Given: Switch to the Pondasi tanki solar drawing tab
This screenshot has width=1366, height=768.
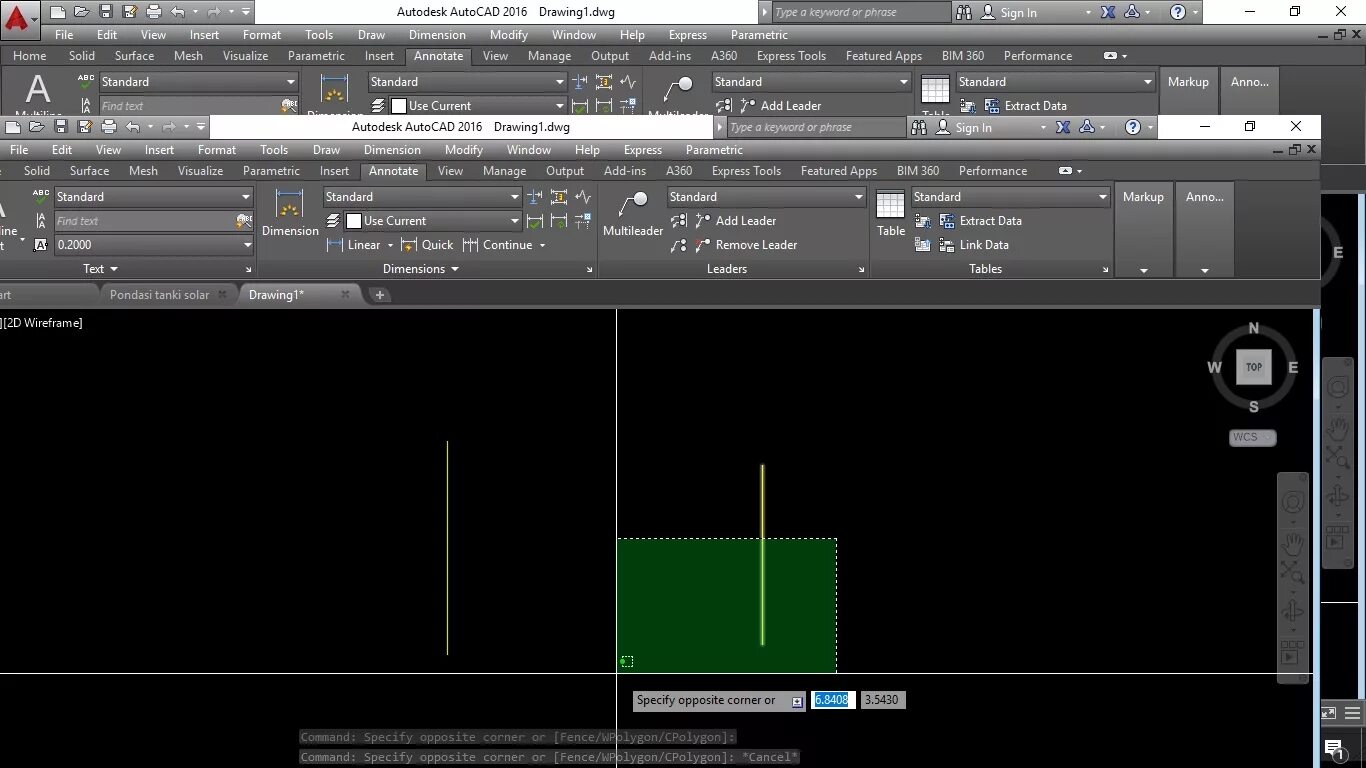Looking at the screenshot, I should click(159, 295).
